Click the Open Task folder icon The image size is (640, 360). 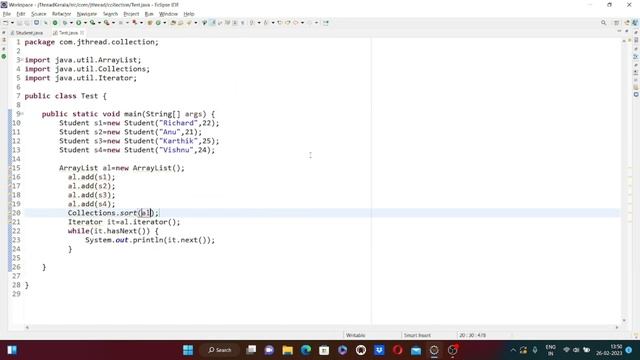click(180, 23)
